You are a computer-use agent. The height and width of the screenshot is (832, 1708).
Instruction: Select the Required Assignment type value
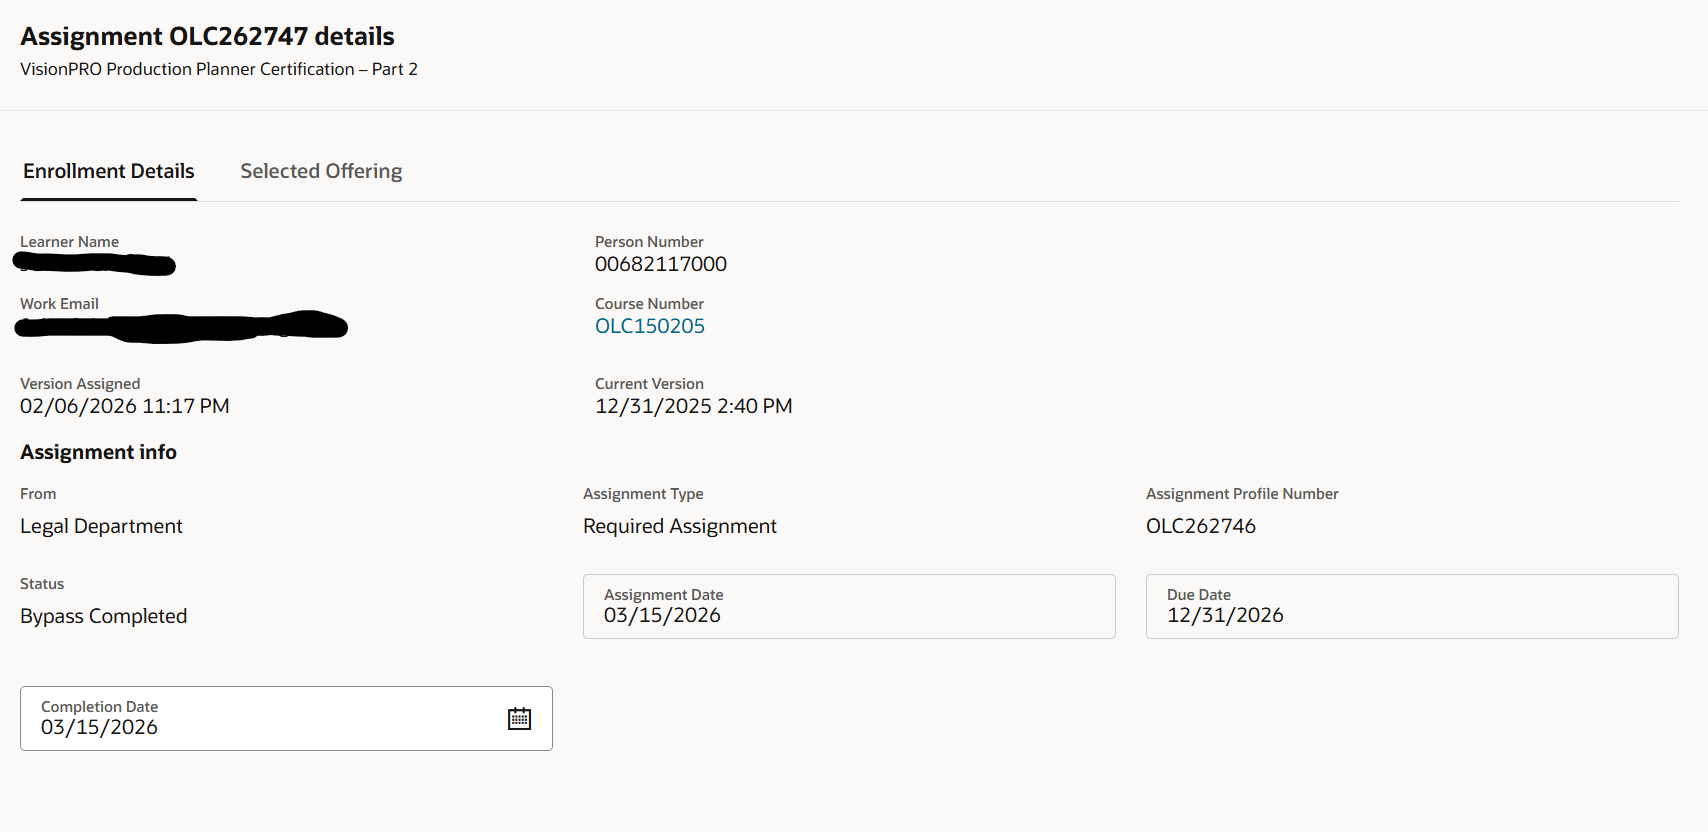click(x=680, y=526)
